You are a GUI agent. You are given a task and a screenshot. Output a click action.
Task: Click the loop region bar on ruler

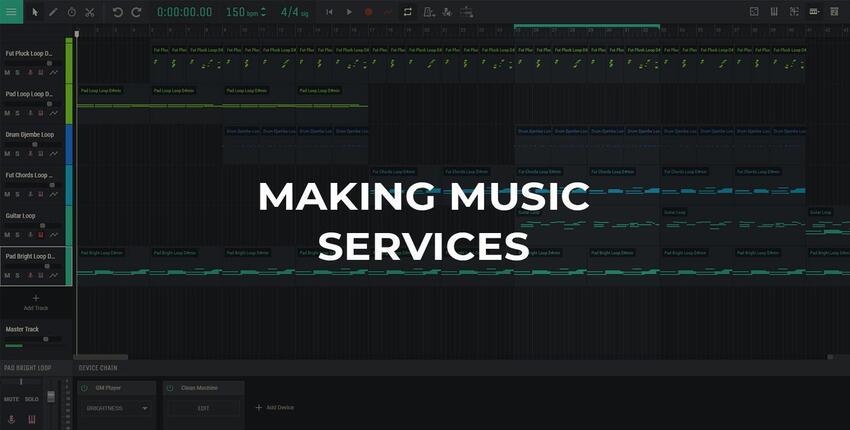[587, 26]
